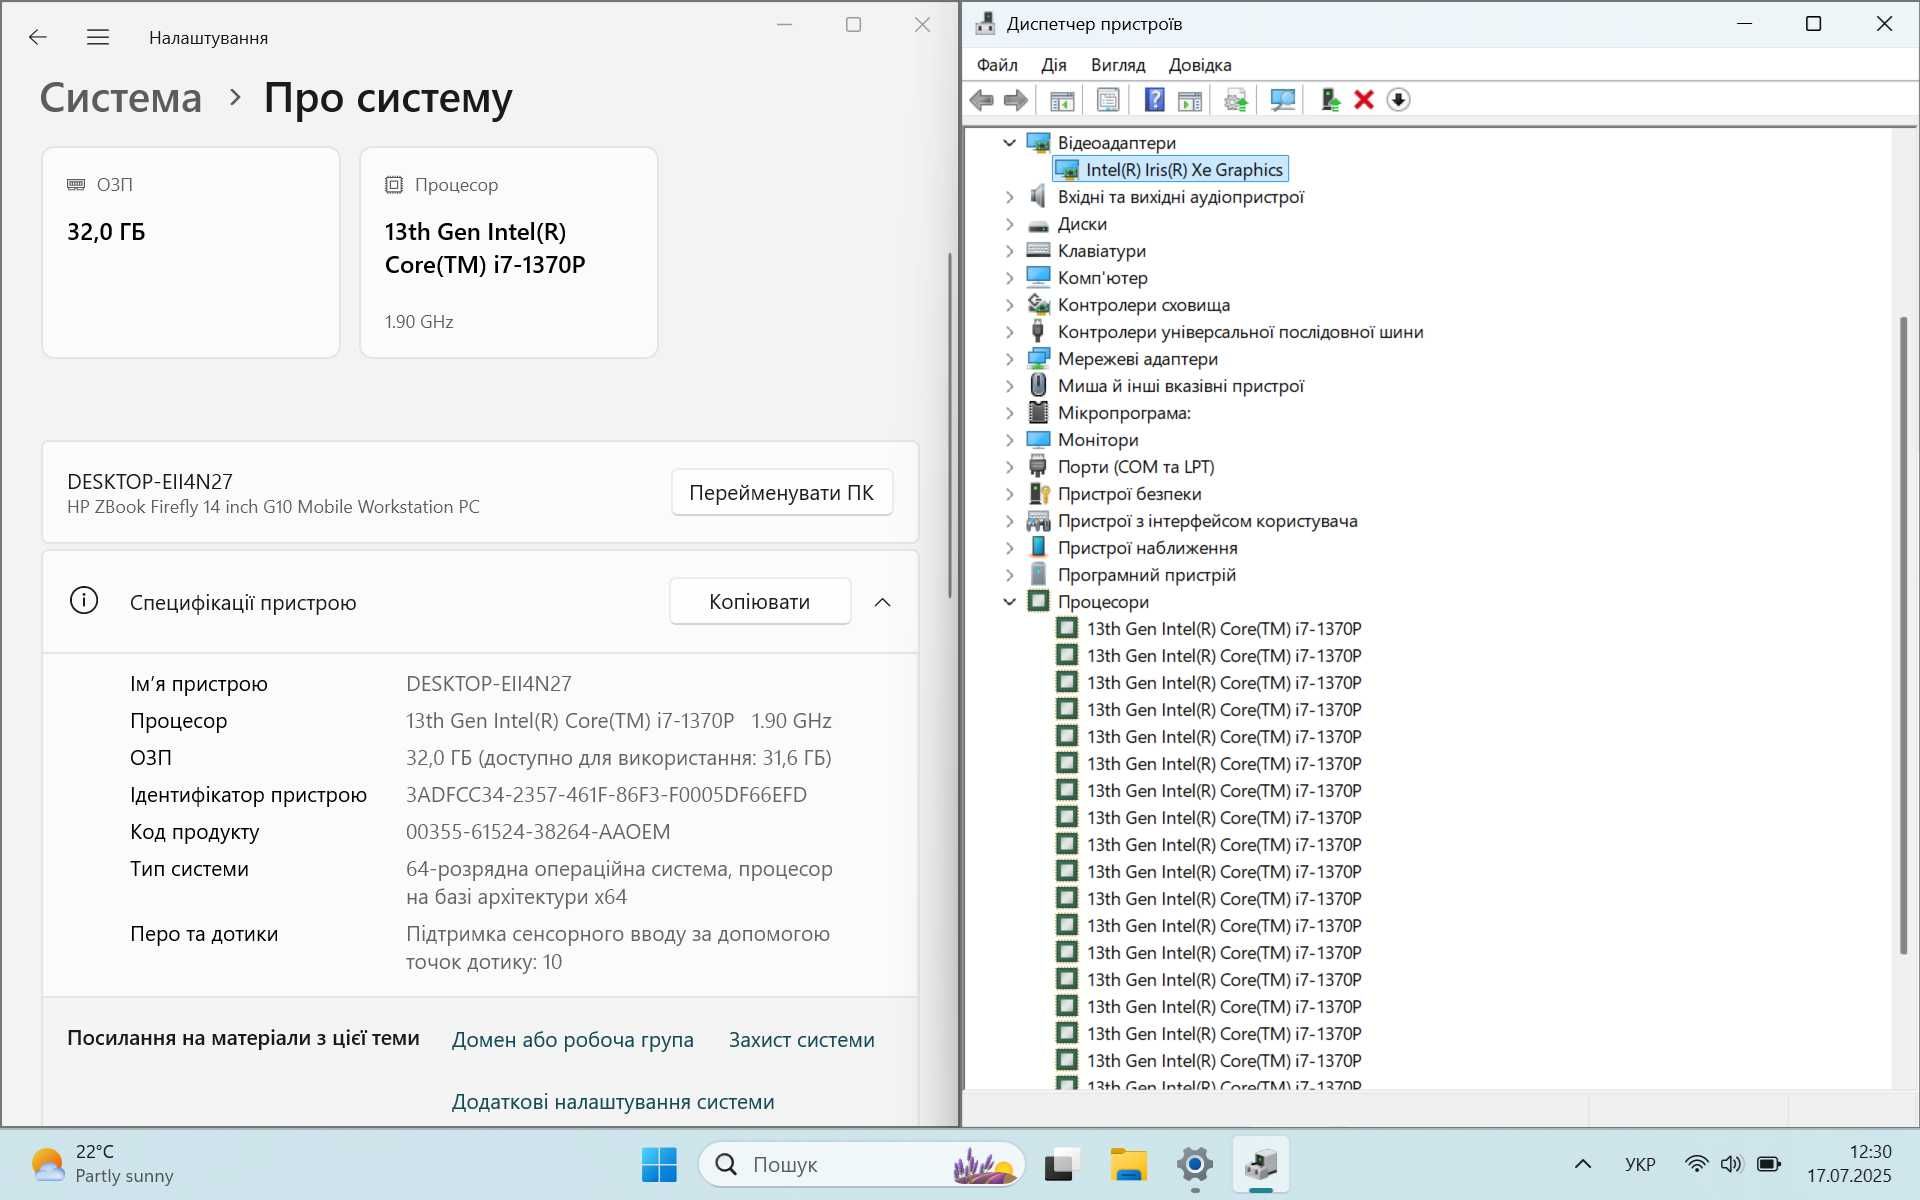Collapse the Процесори tree node

click(1009, 602)
